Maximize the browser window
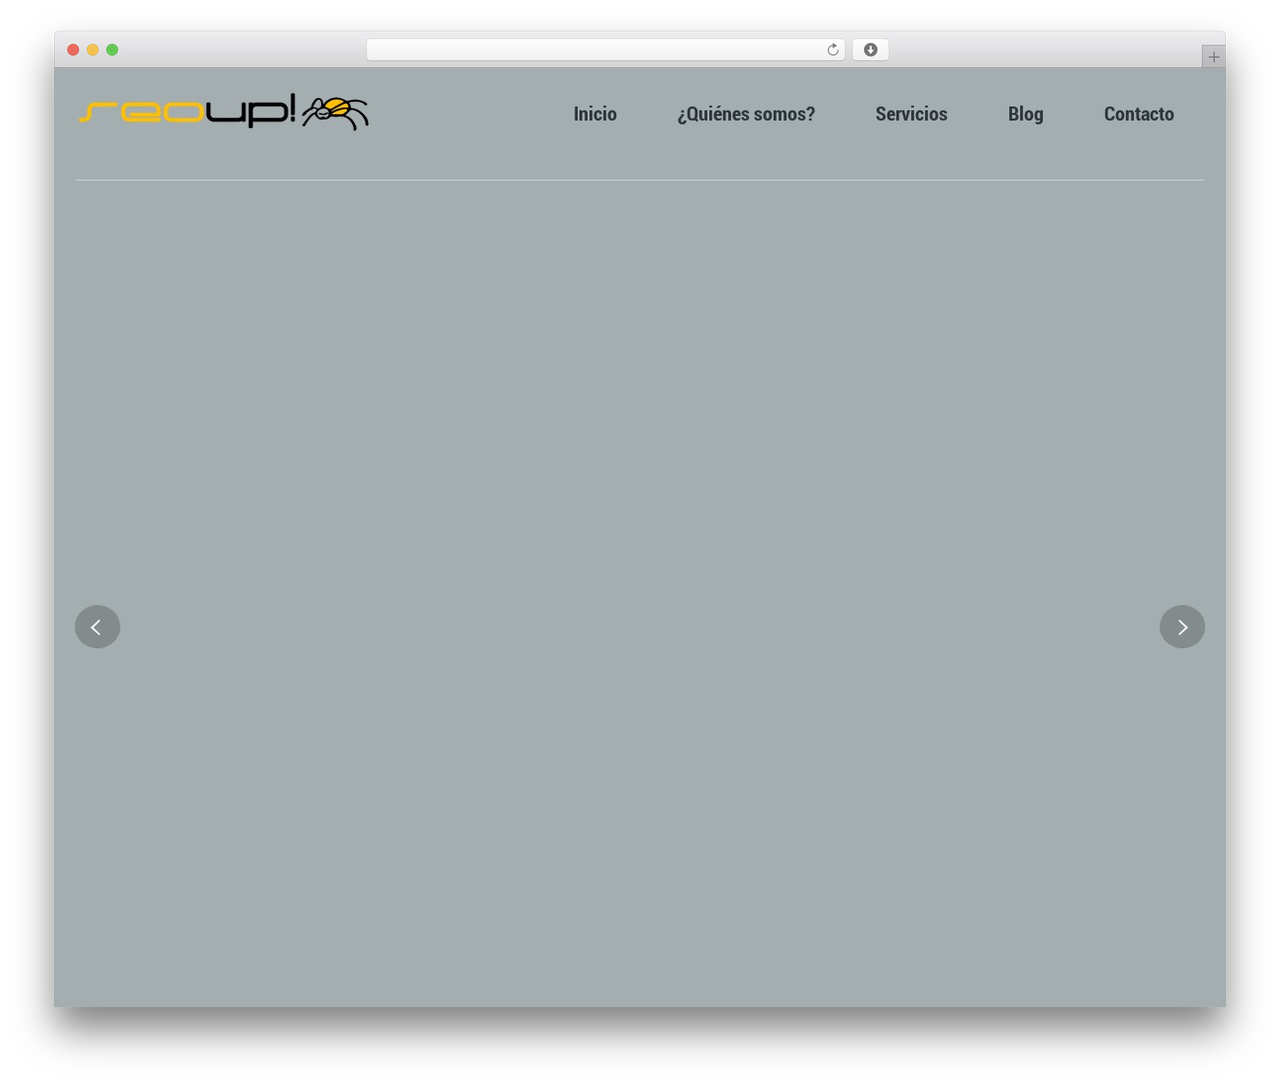Viewport: 1280px width, 1084px height. pyautogui.click(x=112, y=50)
